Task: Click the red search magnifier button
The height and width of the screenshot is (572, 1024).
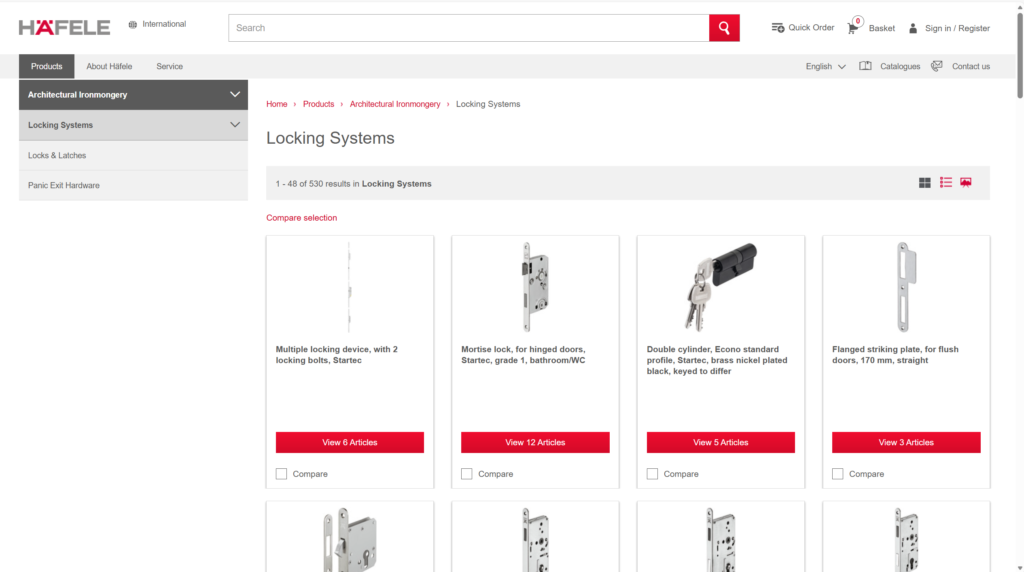Action: pyautogui.click(x=724, y=28)
